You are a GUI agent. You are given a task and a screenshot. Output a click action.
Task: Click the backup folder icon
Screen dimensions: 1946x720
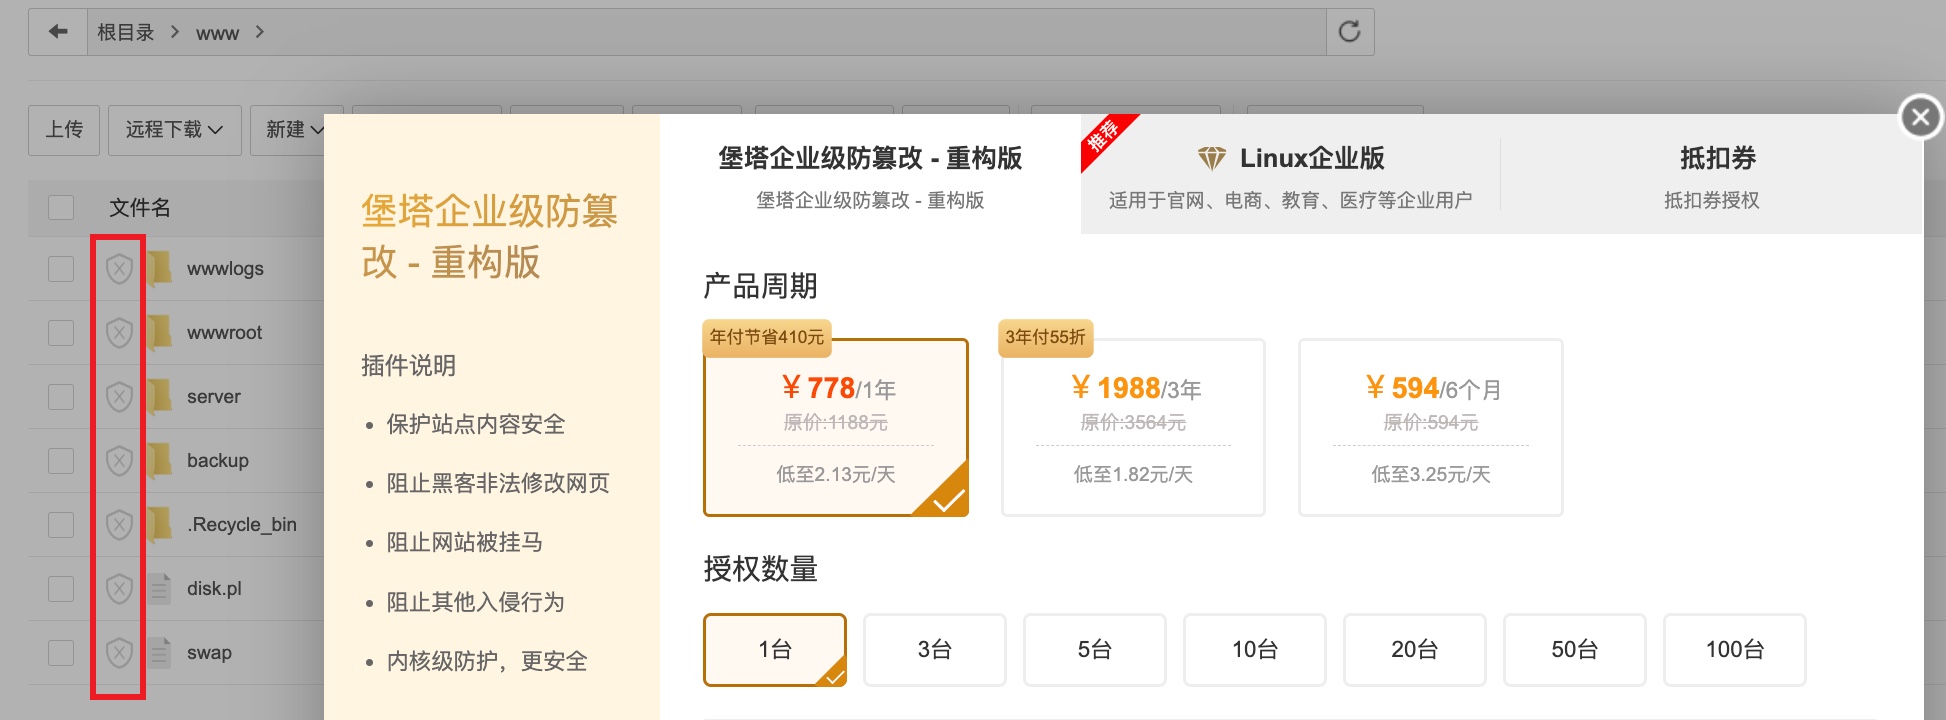click(x=159, y=460)
